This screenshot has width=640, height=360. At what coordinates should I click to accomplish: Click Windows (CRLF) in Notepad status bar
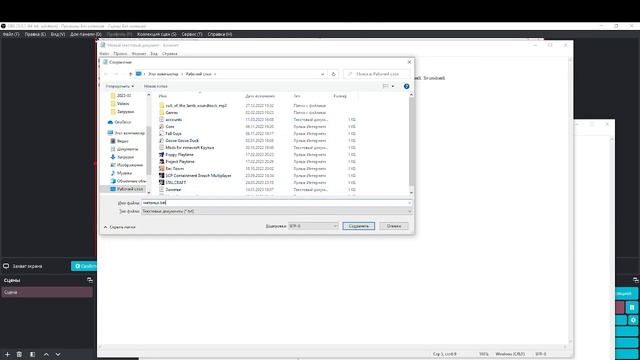[510, 354]
